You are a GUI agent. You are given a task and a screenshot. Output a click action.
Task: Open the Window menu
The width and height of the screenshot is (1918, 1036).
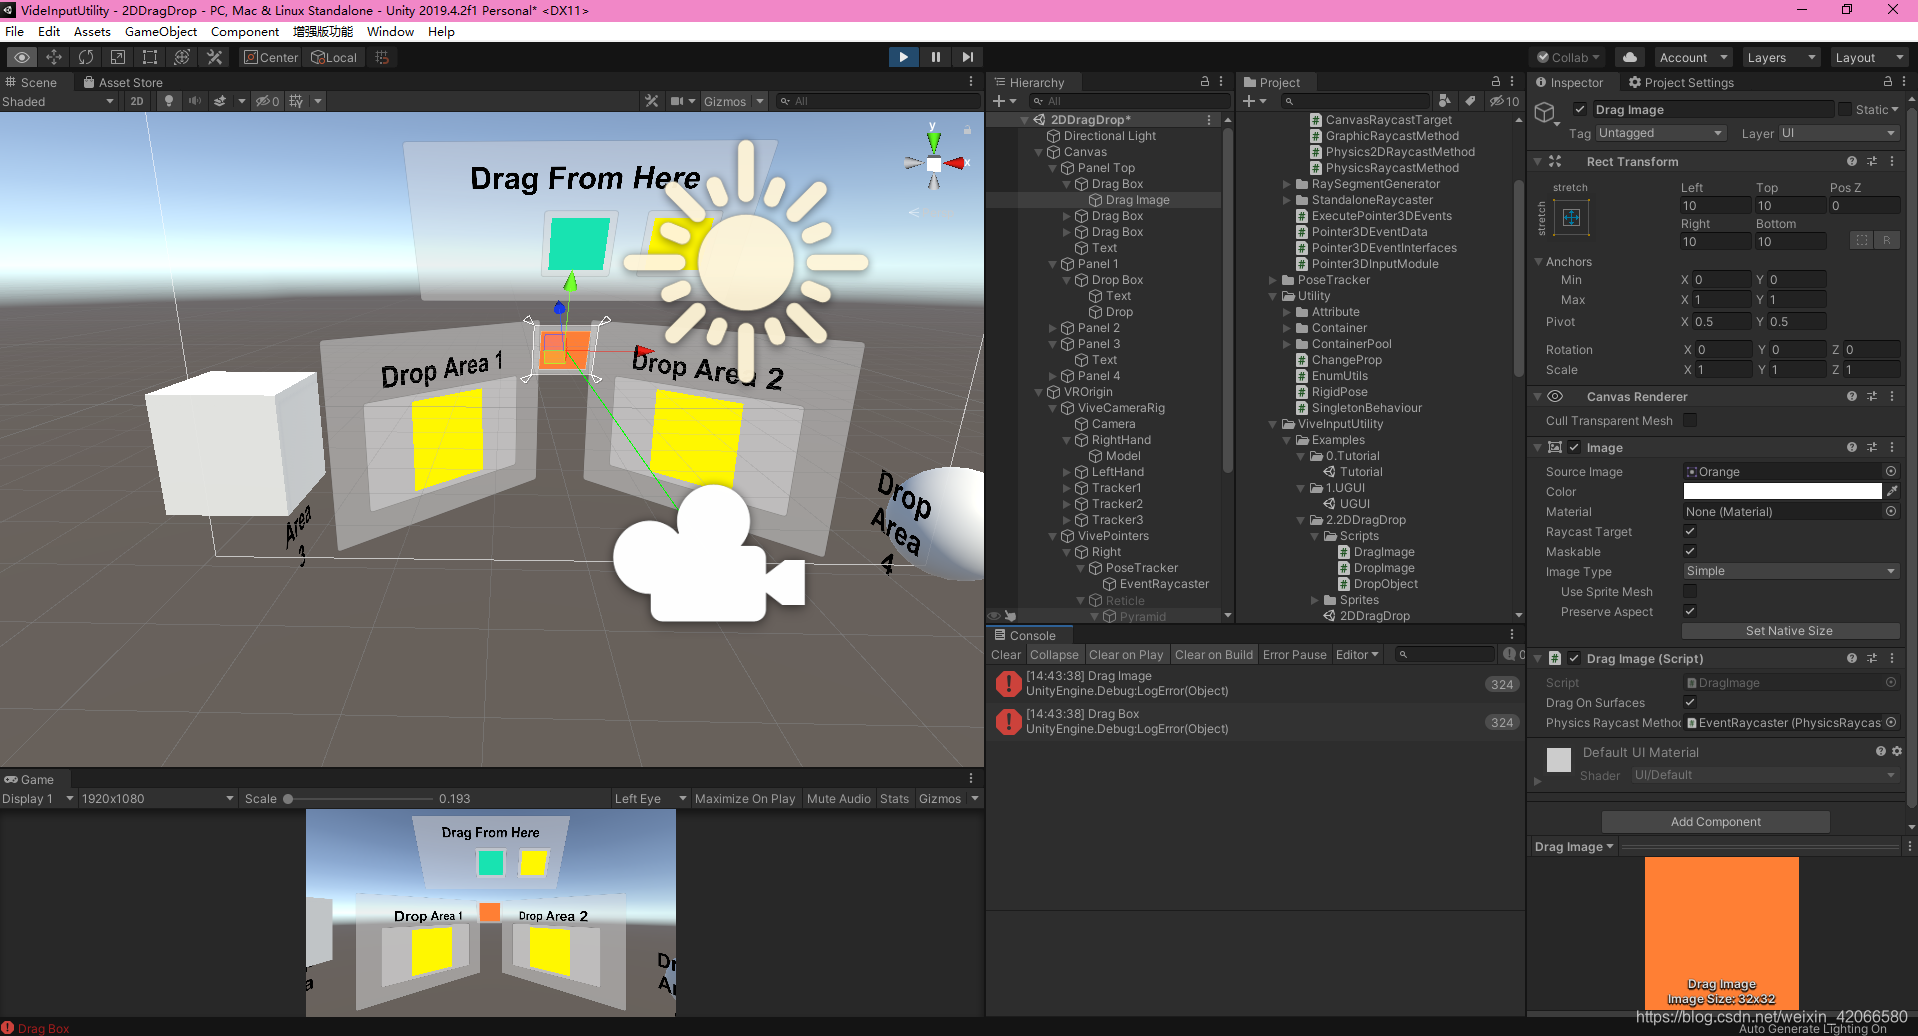click(x=390, y=31)
